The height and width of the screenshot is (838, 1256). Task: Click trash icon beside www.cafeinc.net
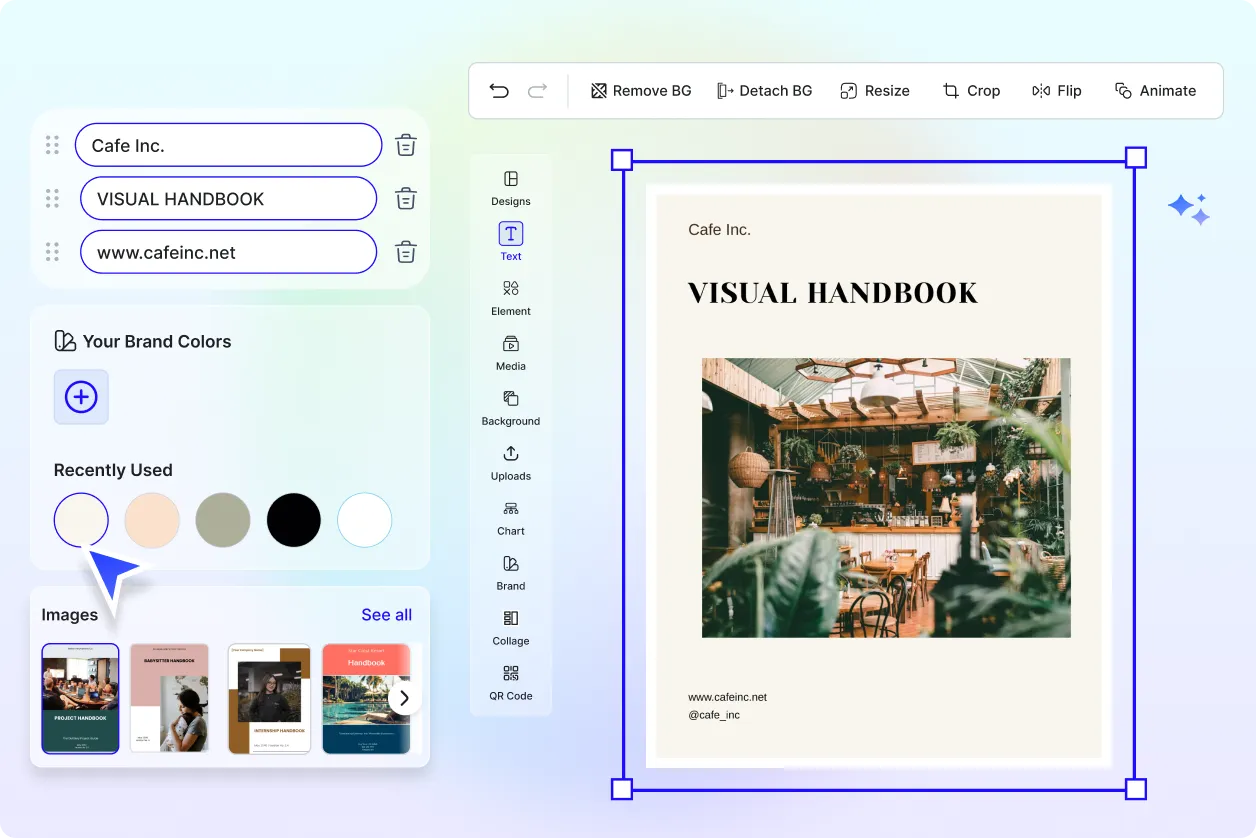tap(405, 252)
